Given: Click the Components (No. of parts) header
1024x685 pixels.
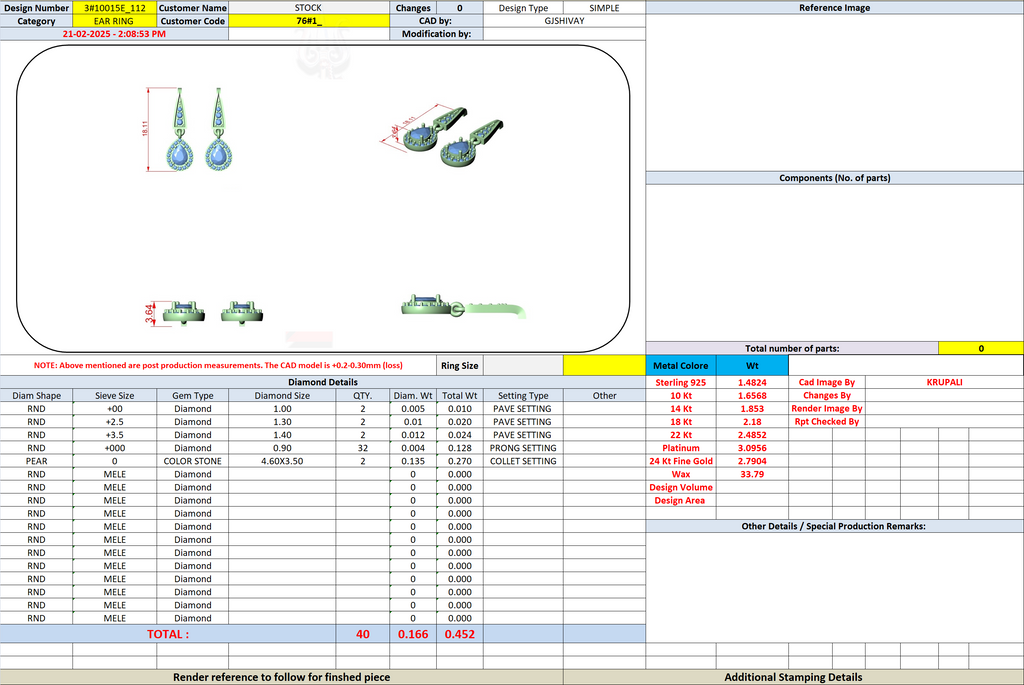Looking at the screenshot, I should (x=835, y=178).
